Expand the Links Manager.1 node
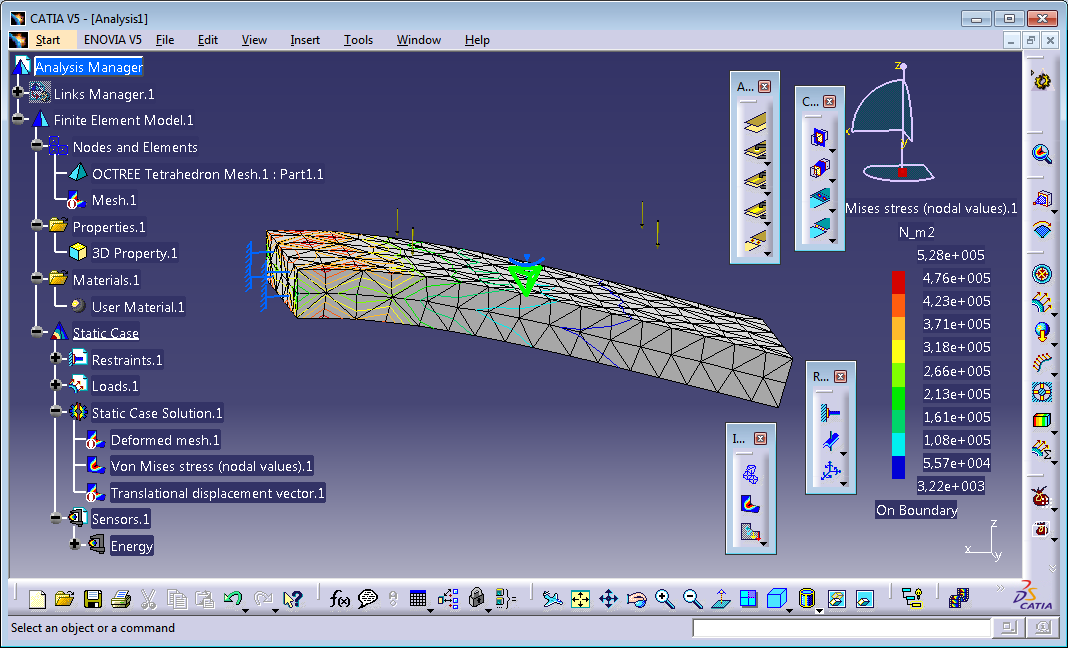1068x648 pixels. [x=18, y=93]
